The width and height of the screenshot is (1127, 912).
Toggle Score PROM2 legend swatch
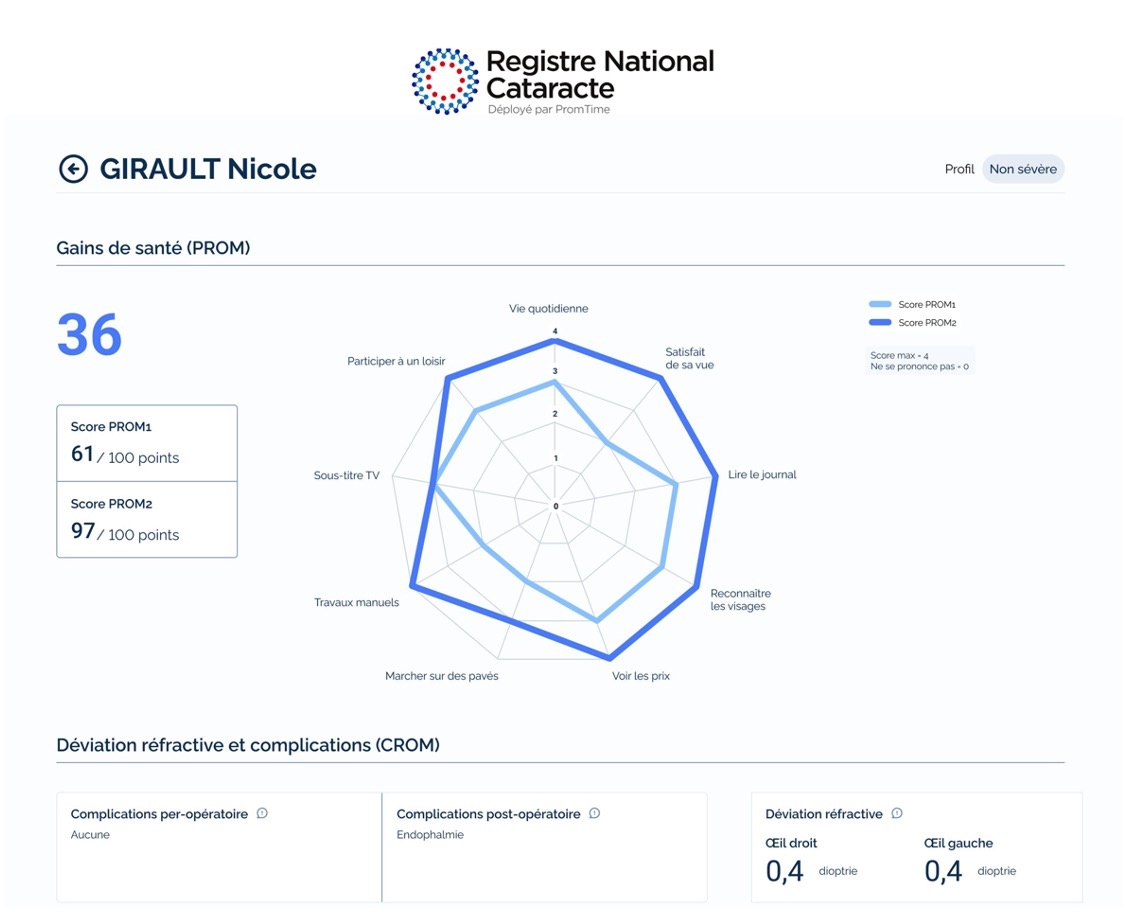click(x=880, y=323)
